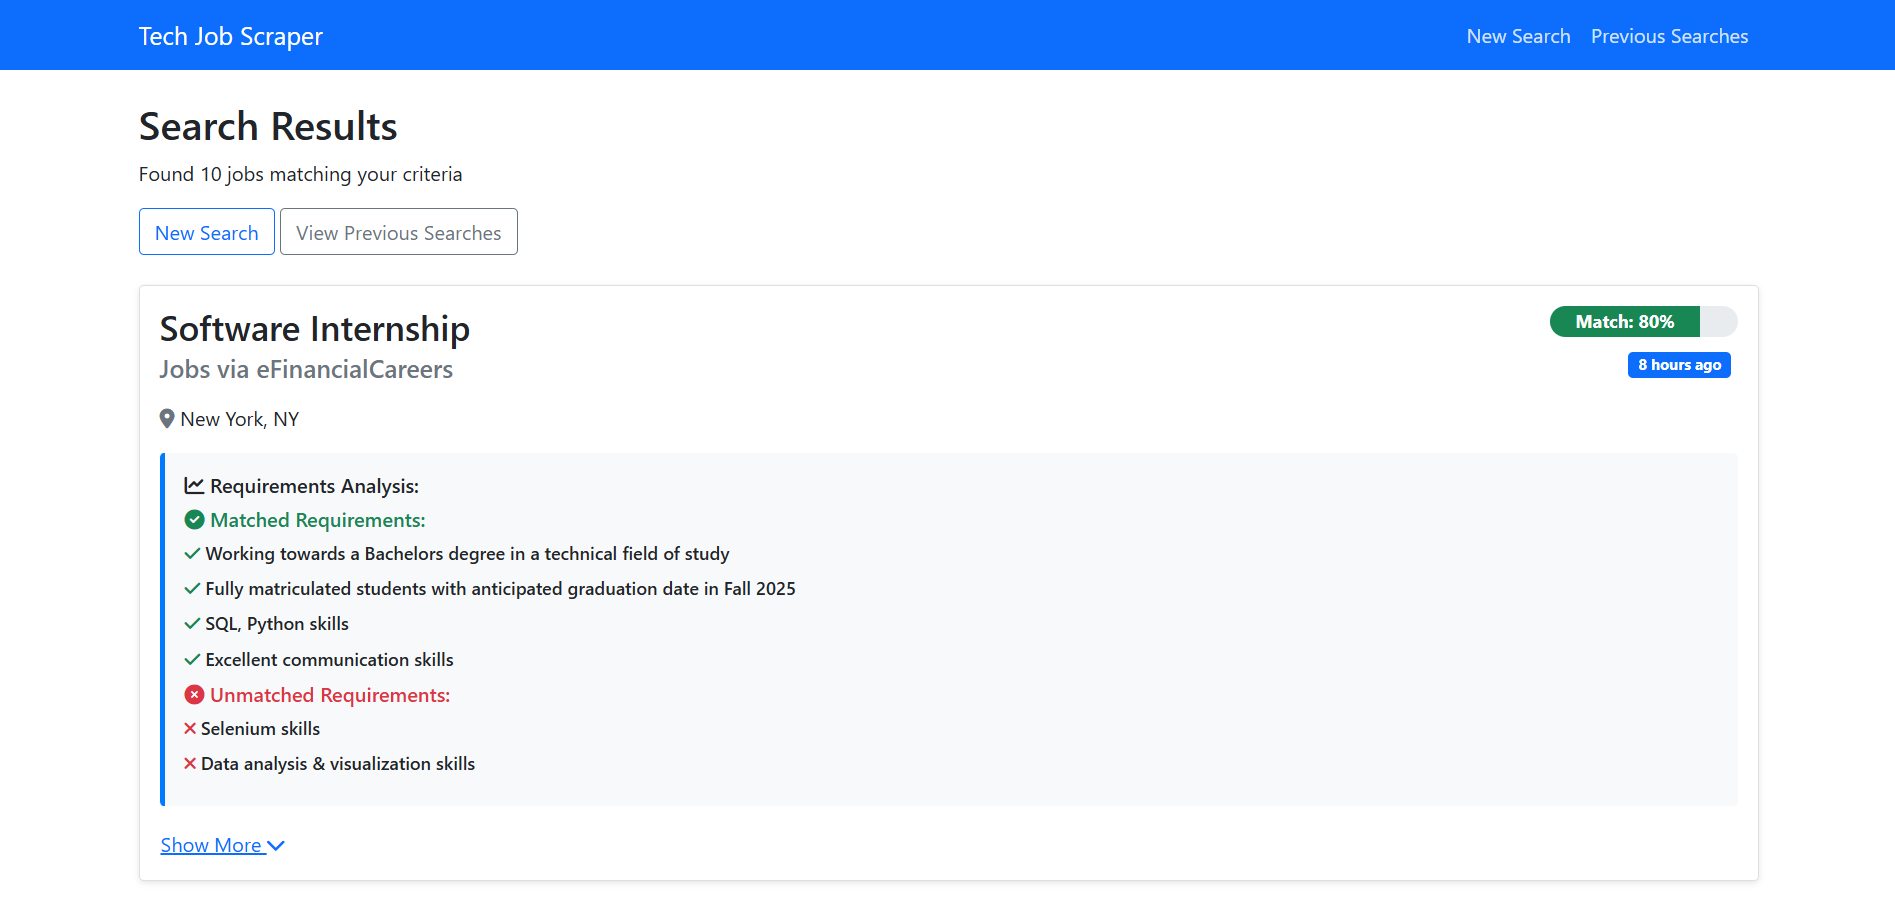The width and height of the screenshot is (1895, 910).
Task: Click the red X beside Selenium skills
Action: [190, 729]
